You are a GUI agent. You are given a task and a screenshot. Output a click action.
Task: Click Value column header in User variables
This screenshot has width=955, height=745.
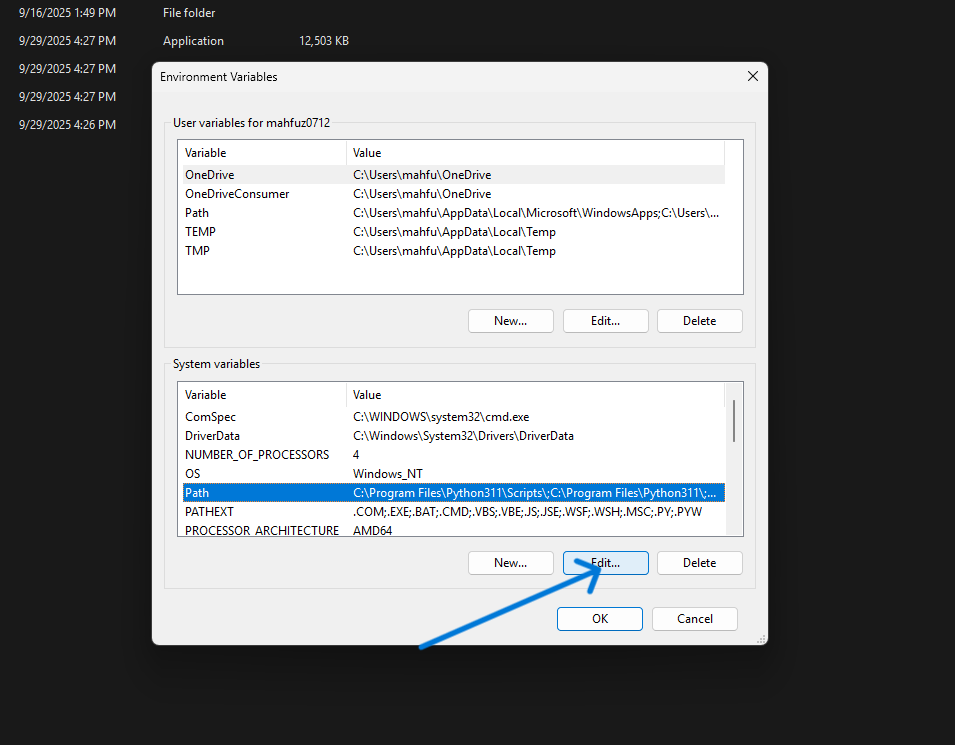tap(367, 153)
